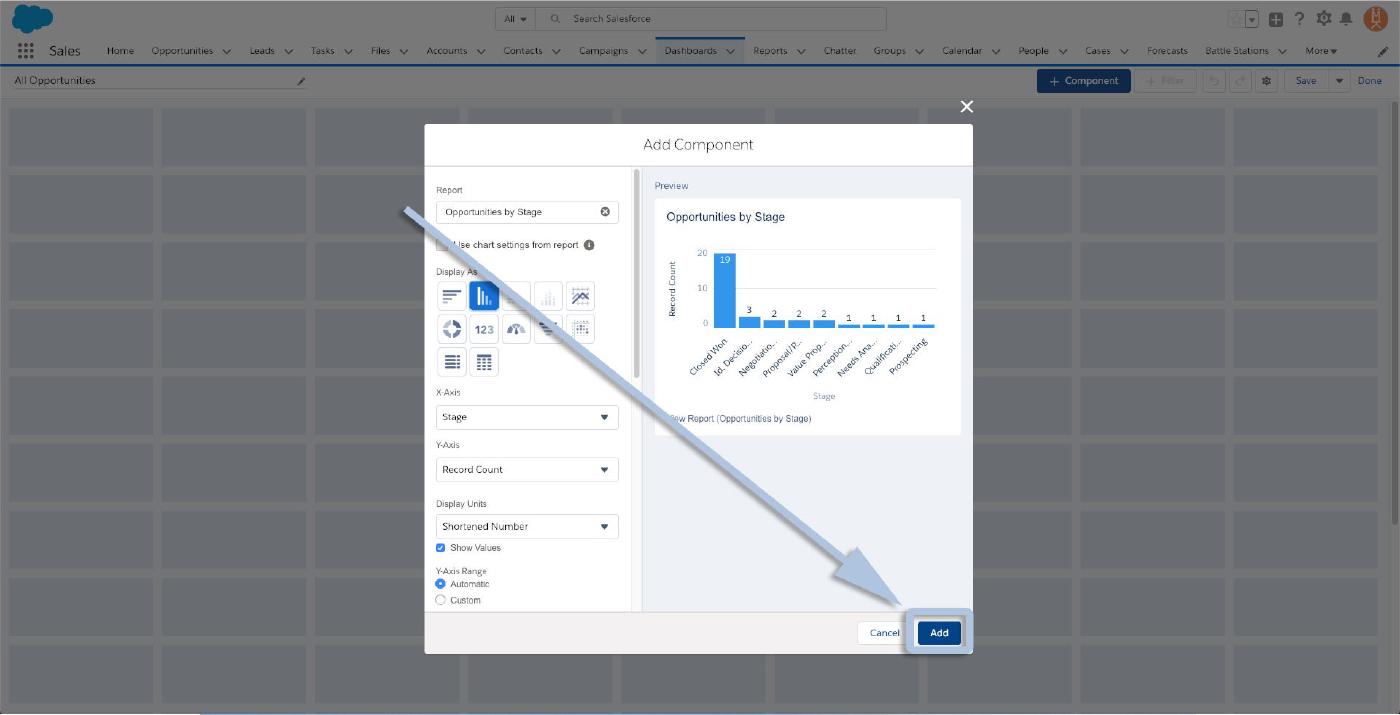Uncheck the Show Values checkbox
Viewport: 1400px width, 715px height.
441,548
